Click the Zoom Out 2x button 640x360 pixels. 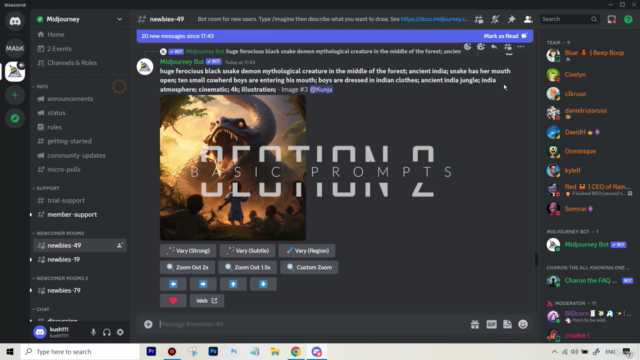click(187, 267)
